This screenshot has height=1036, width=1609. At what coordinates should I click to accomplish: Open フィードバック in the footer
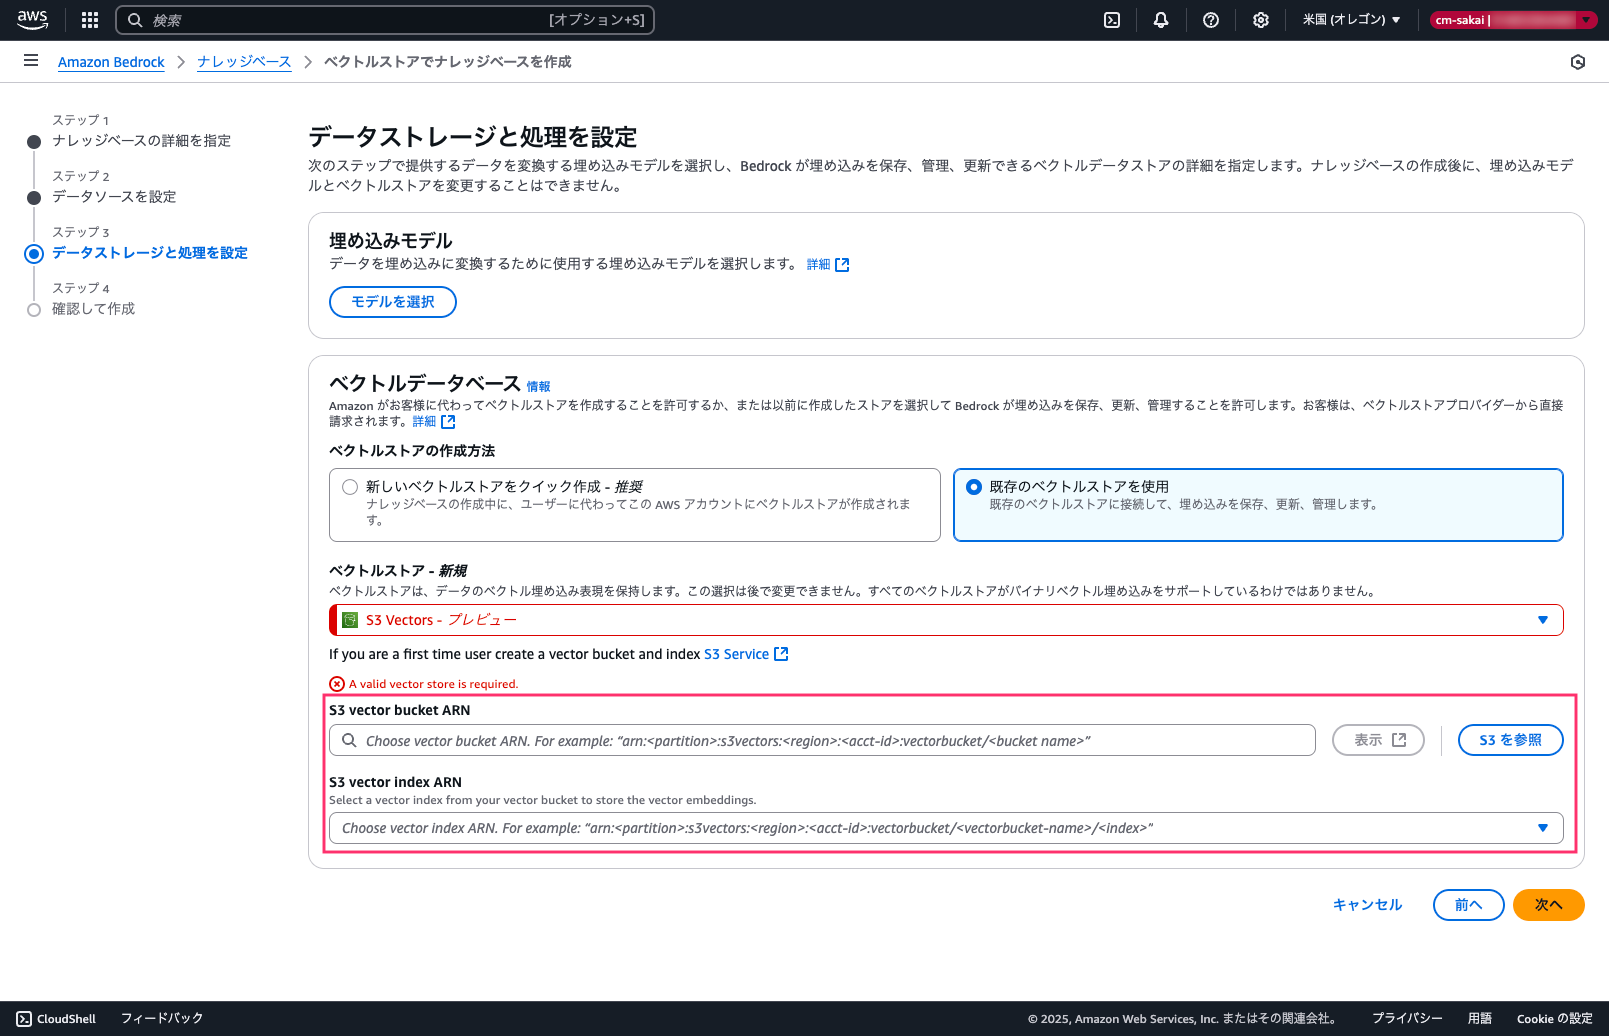pyautogui.click(x=162, y=1019)
